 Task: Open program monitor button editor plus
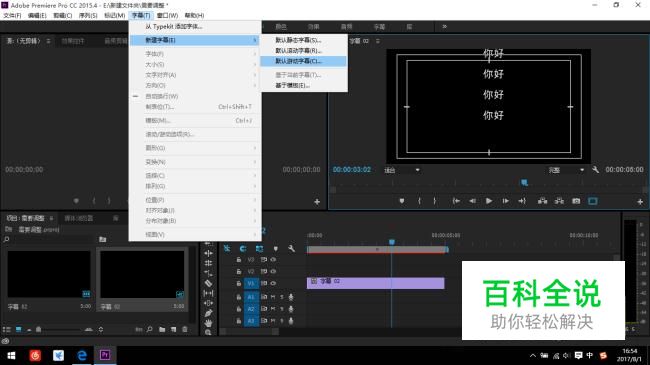point(640,202)
